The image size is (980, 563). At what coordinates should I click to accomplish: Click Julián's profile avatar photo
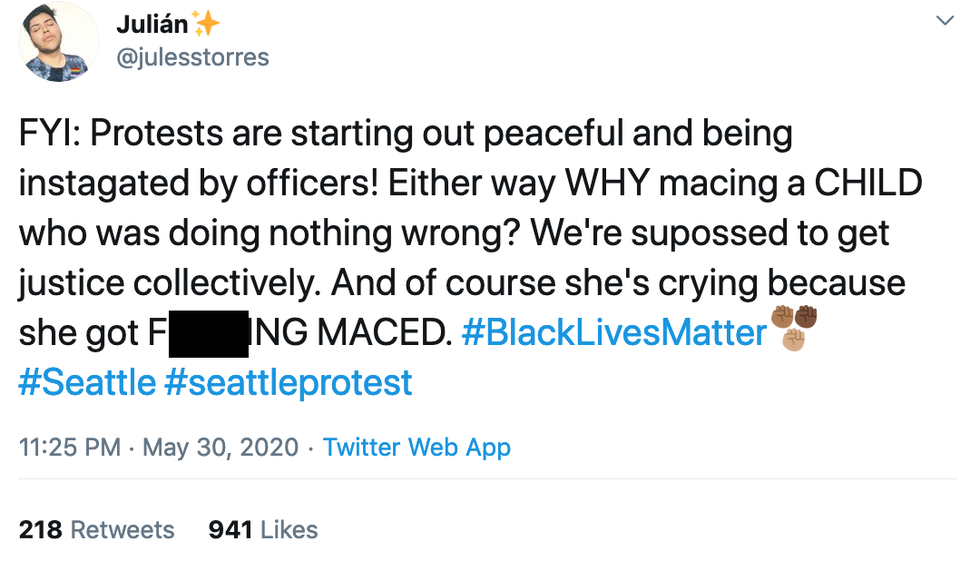pyautogui.click(x=59, y=42)
